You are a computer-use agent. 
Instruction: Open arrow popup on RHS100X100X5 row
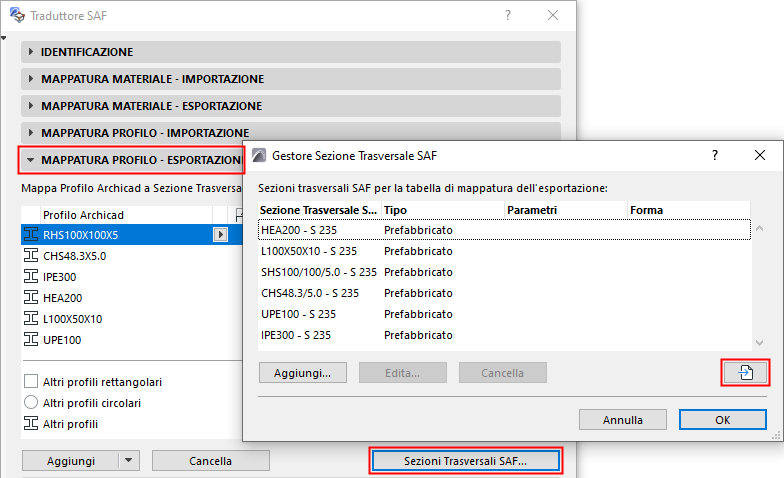coord(220,234)
